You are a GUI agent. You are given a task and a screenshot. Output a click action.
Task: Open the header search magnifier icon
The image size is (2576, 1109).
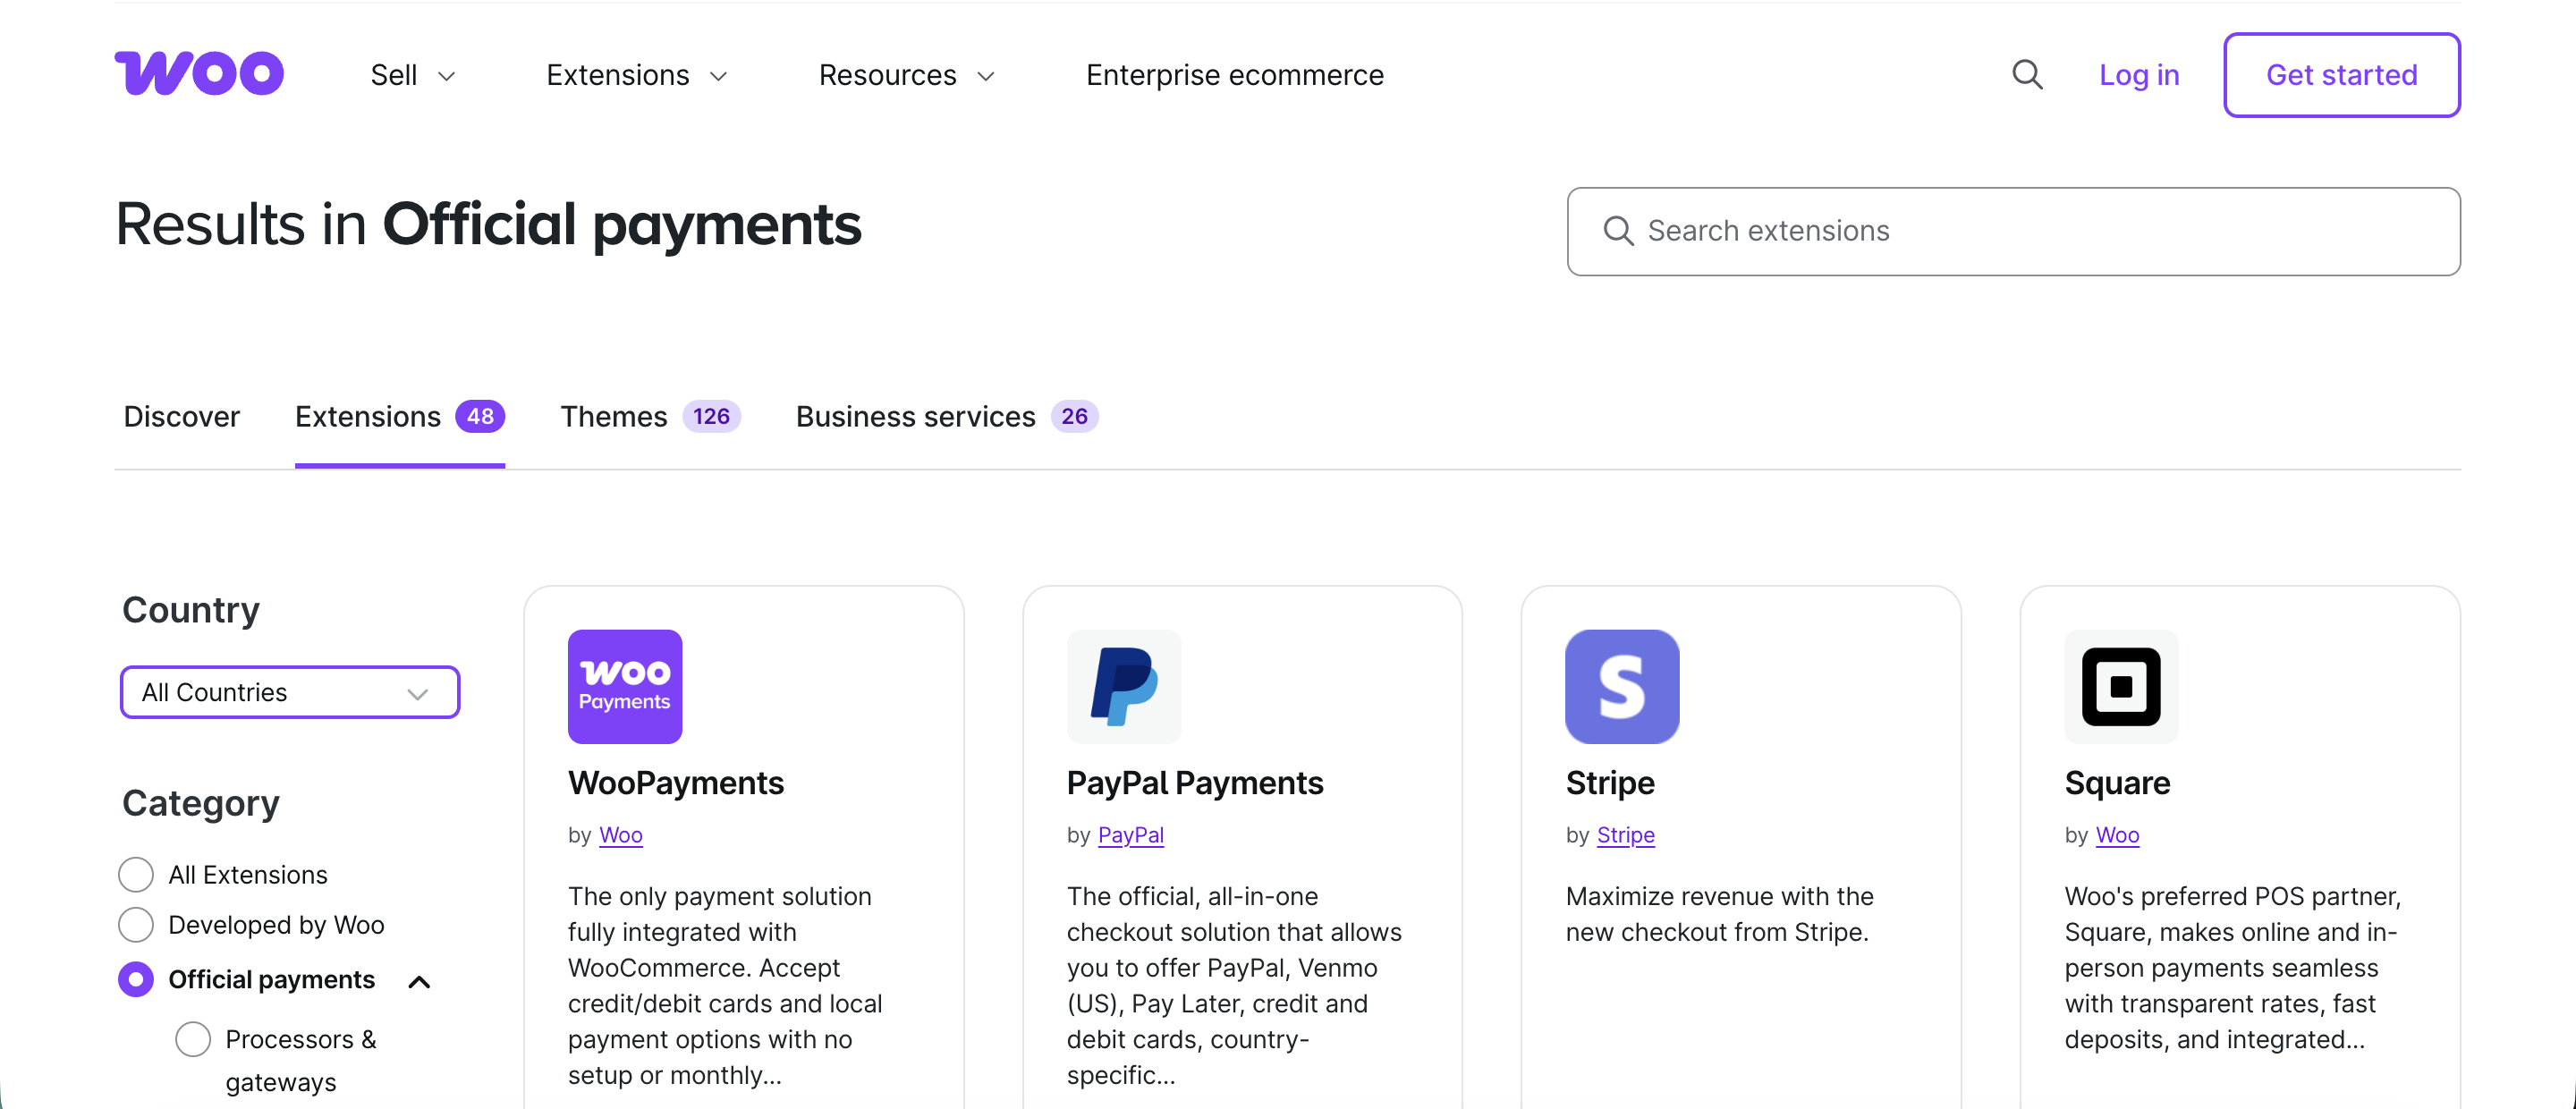point(2027,75)
